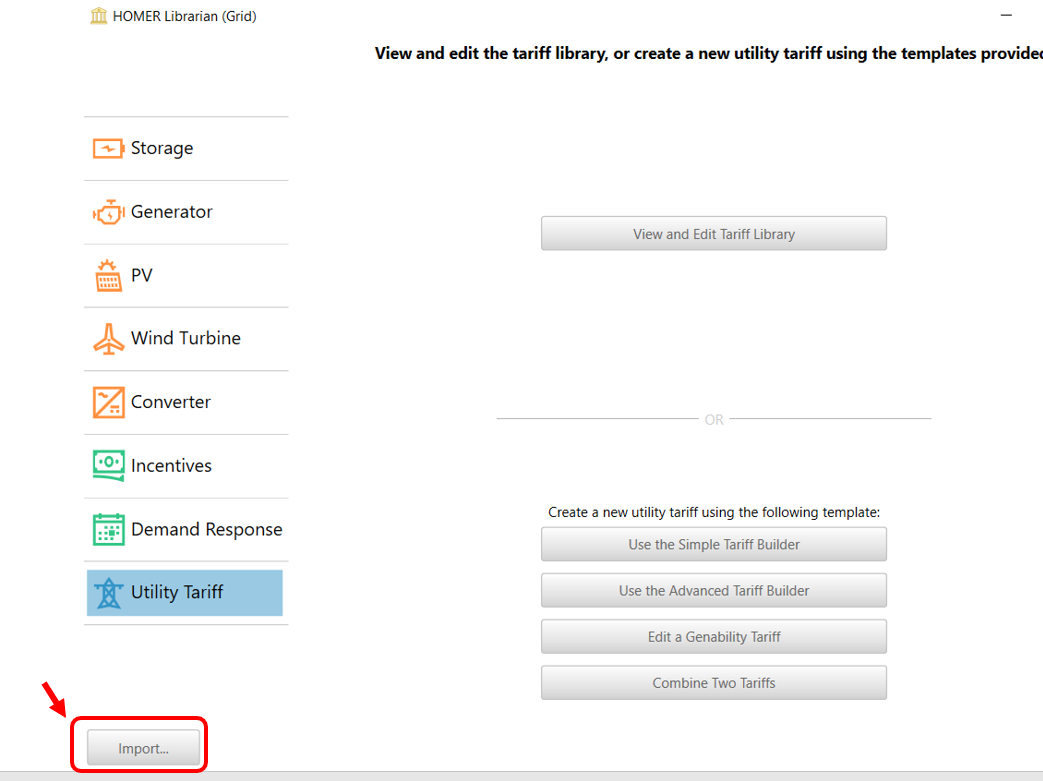Click the PV solar panel icon

click(x=107, y=275)
